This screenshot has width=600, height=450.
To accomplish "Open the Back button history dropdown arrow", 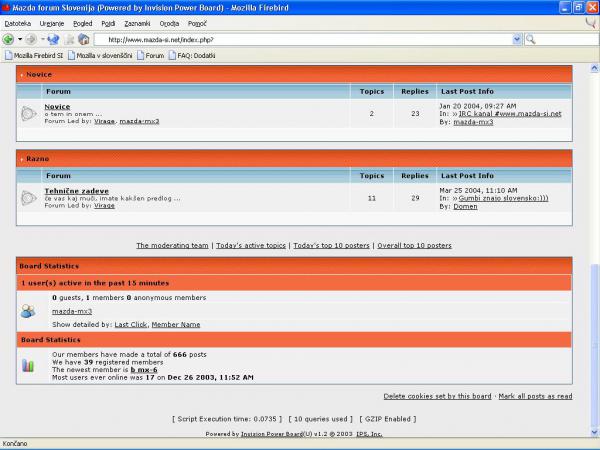I will 20,39.
